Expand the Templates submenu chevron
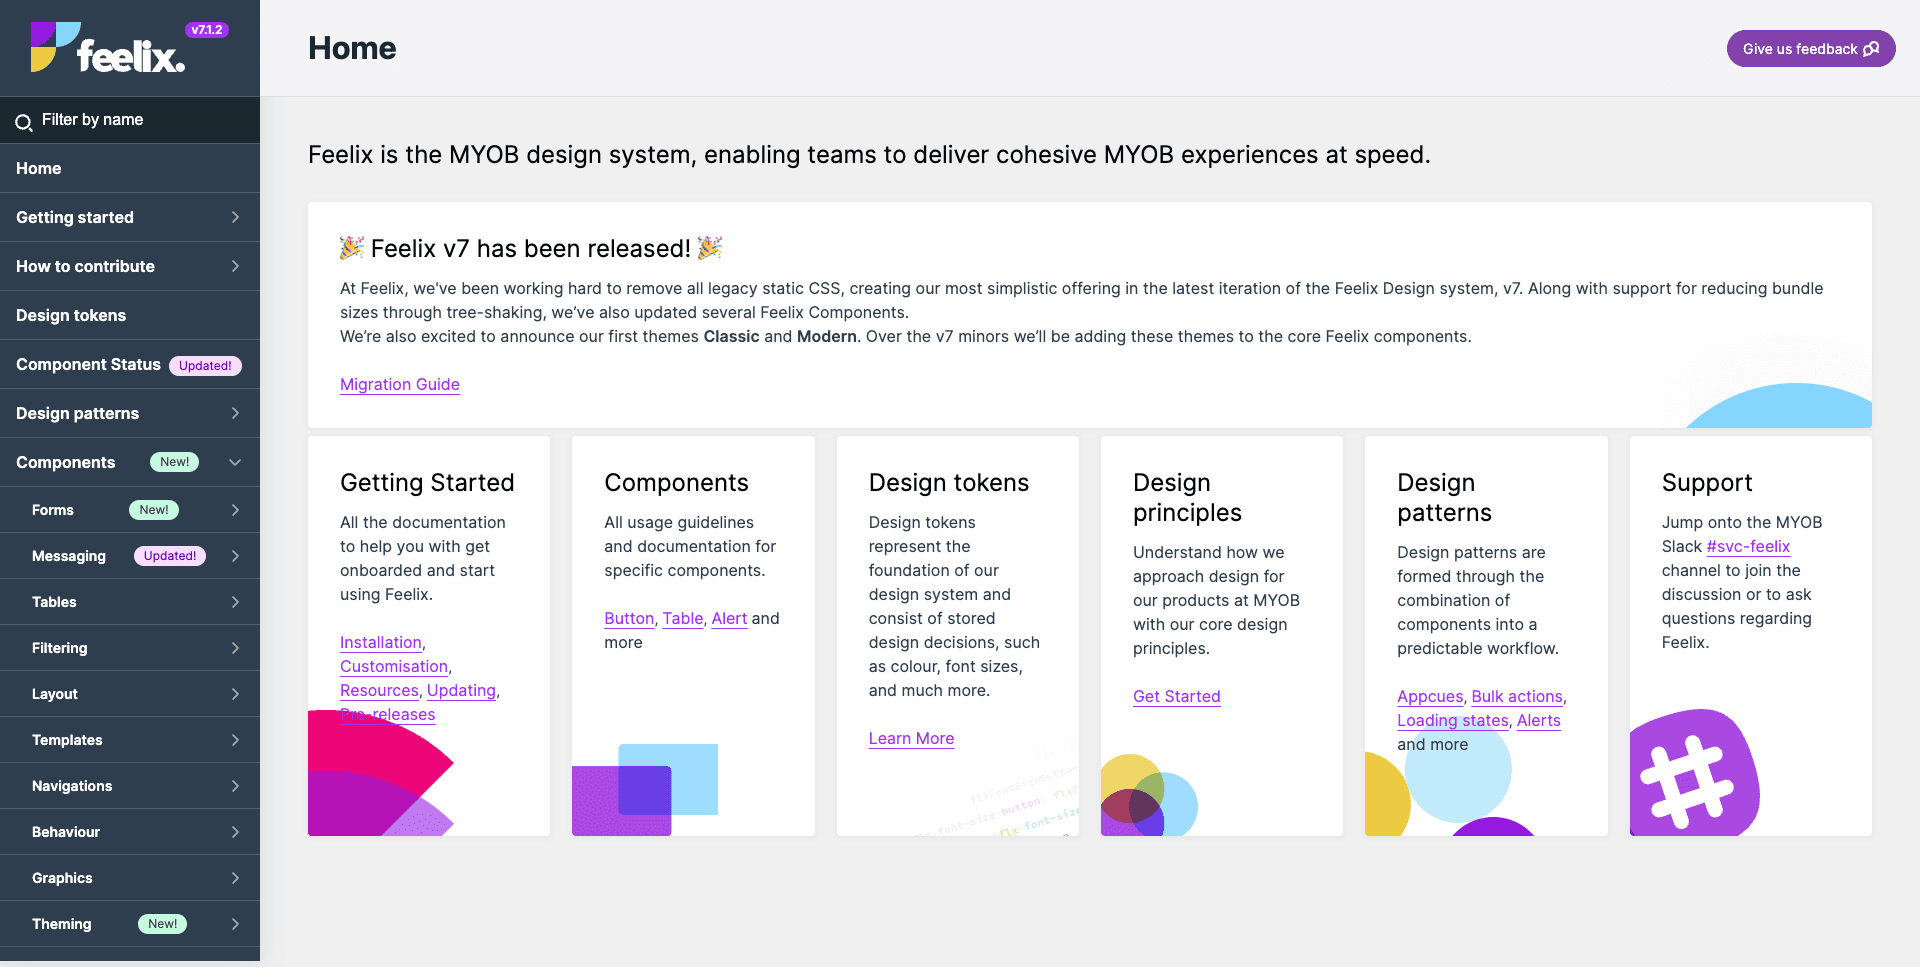This screenshot has width=1920, height=967. [235, 740]
